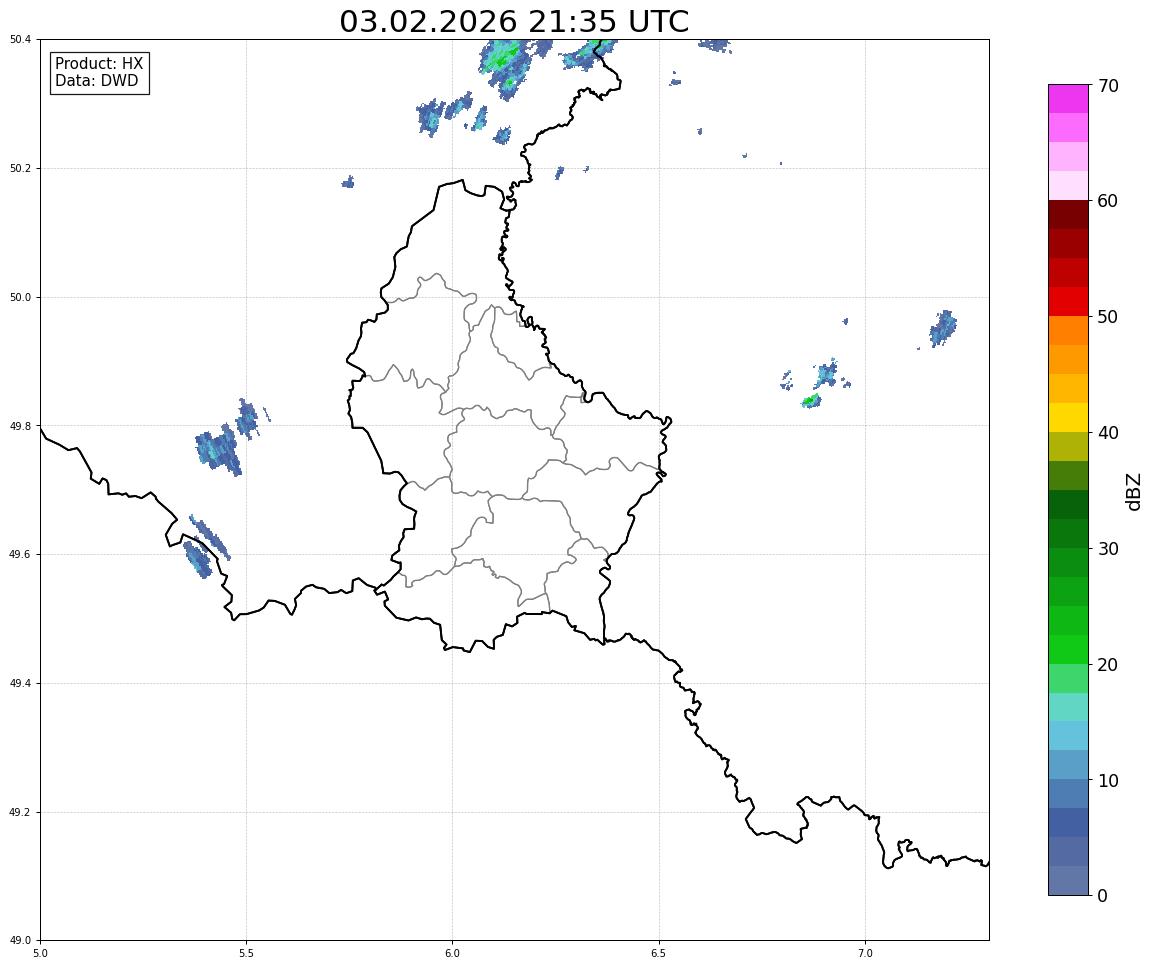1152x968 pixels.
Task: Select the 'Product: HX' label text
Action: (x=99, y=64)
